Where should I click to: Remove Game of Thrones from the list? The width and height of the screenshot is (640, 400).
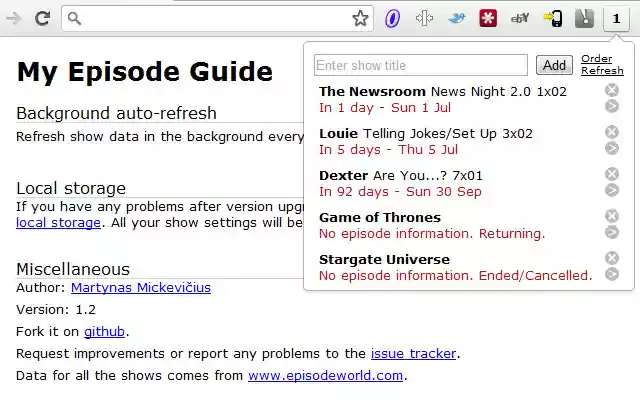[611, 216]
